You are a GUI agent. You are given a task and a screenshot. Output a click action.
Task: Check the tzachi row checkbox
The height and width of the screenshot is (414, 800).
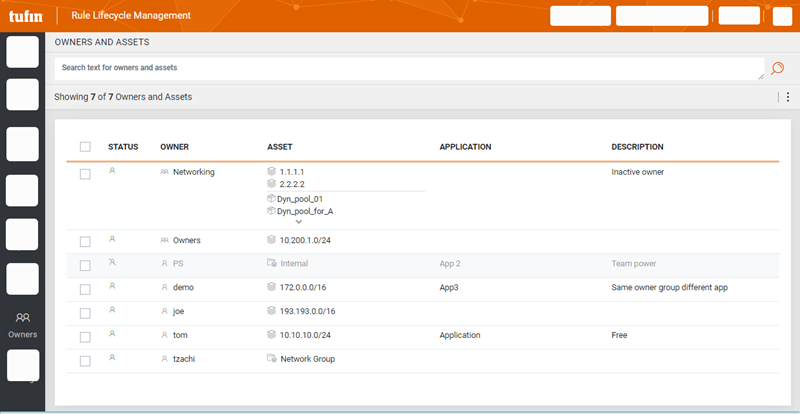click(x=85, y=361)
